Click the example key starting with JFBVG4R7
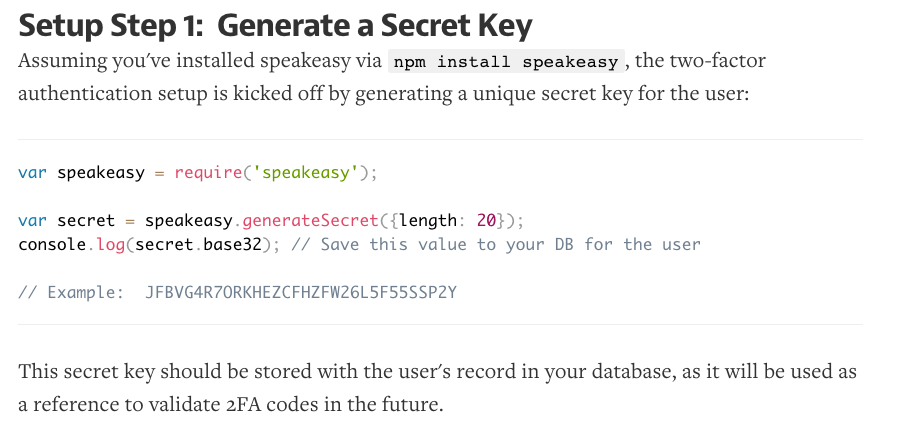Viewport: 900px width, 434px height. [x=300, y=292]
